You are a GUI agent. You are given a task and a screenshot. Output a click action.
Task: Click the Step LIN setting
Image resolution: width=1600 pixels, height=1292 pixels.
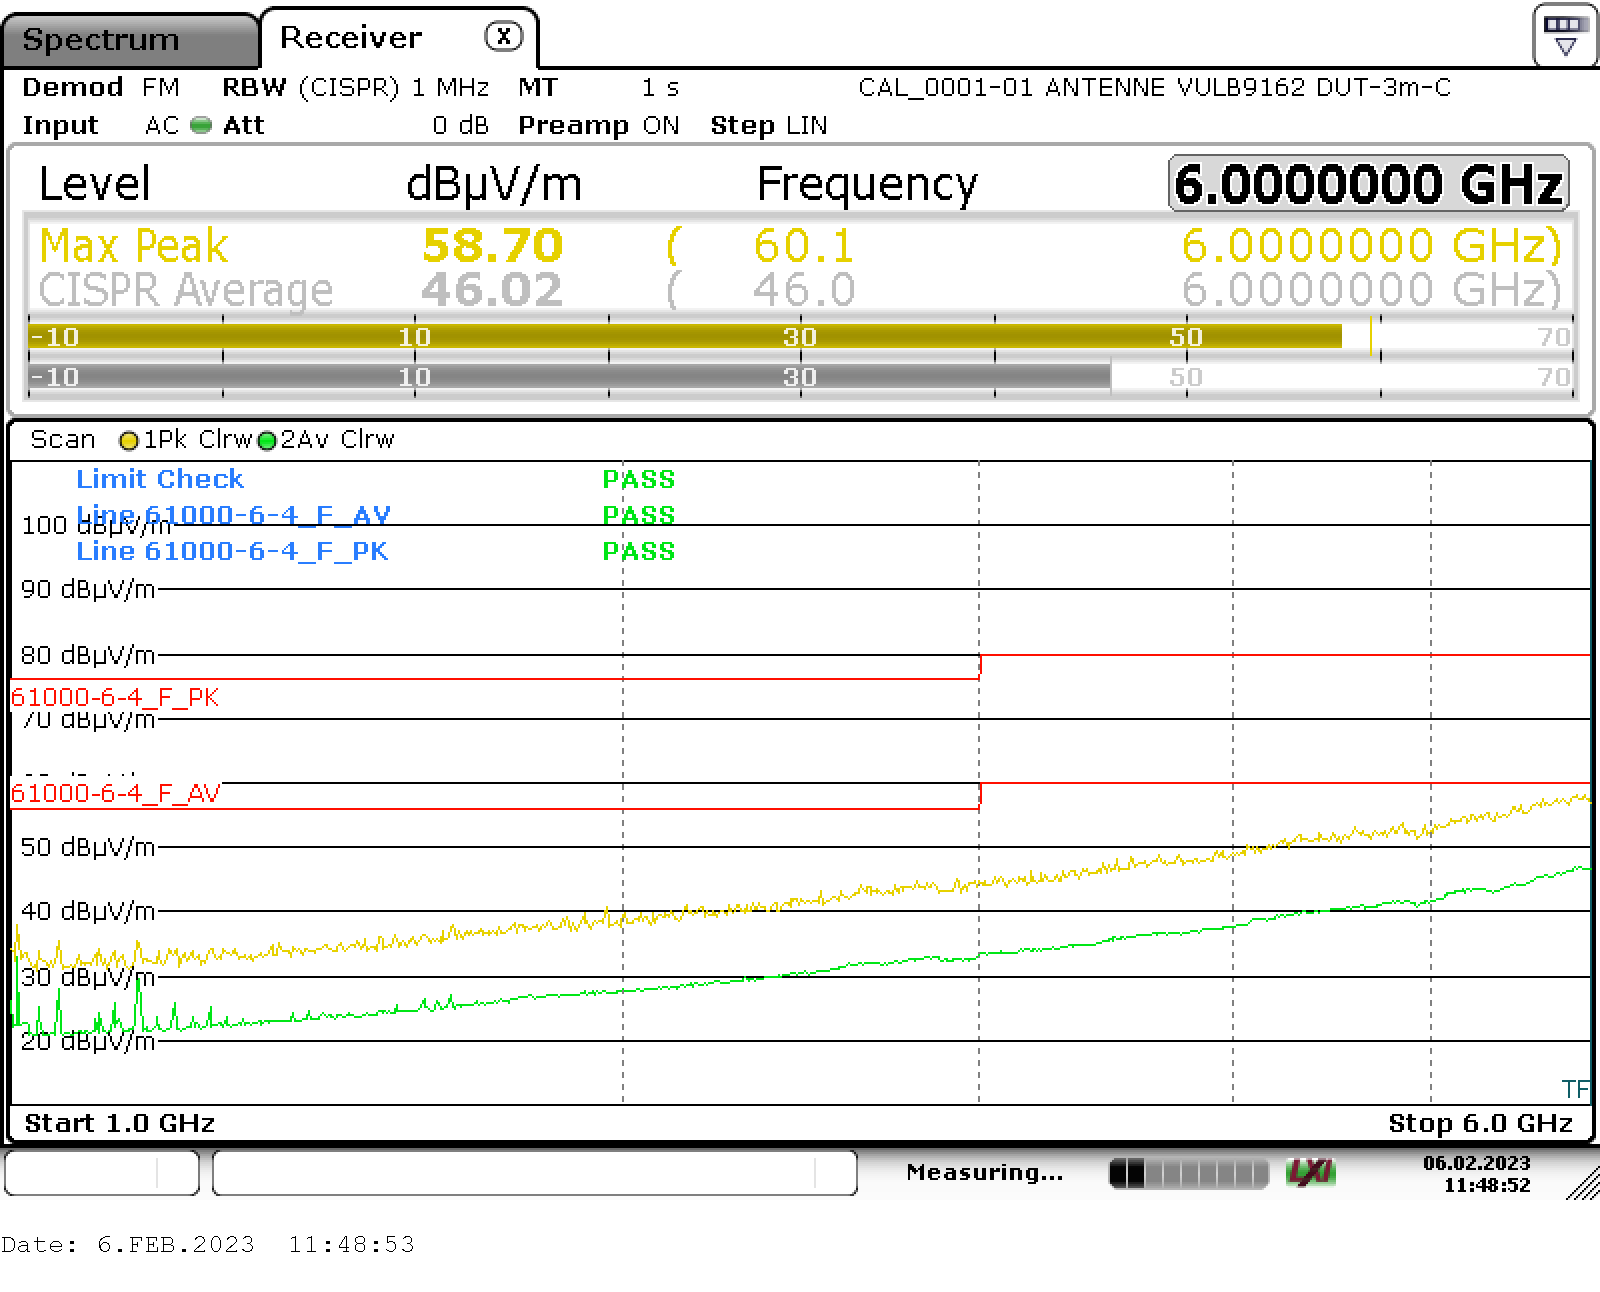[769, 125]
